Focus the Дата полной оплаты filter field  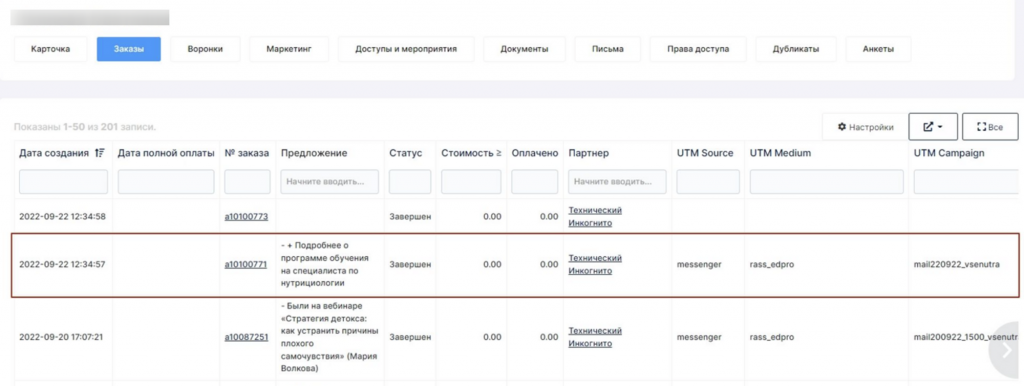tap(166, 182)
